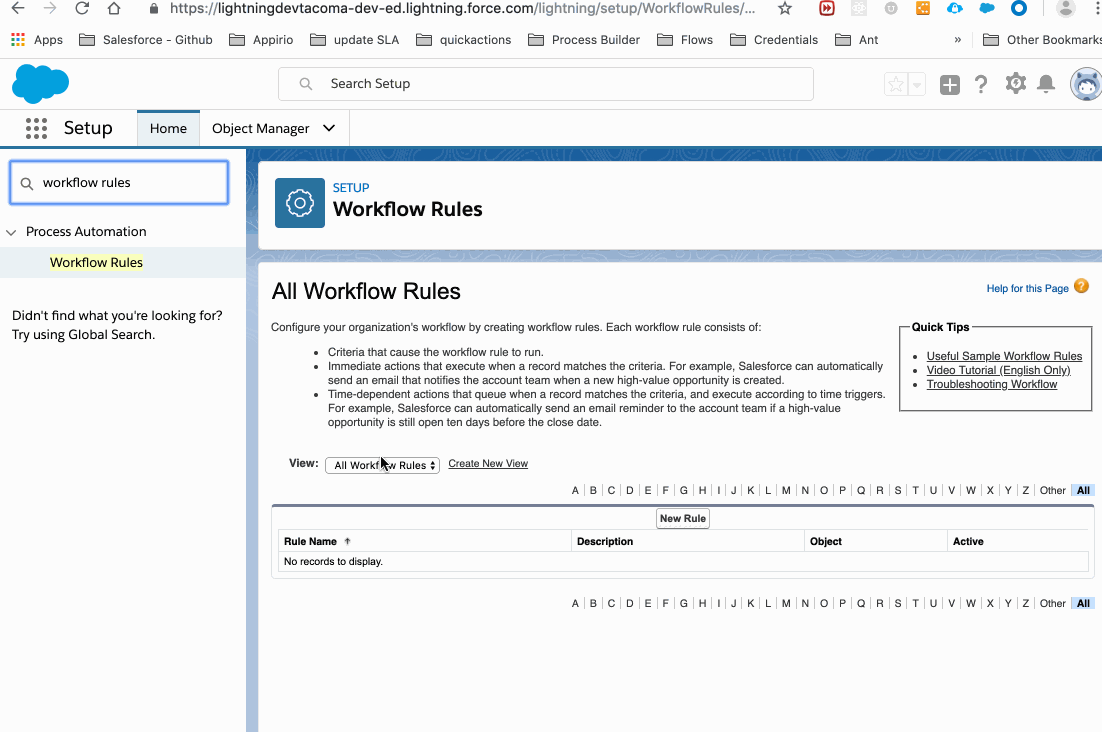The width and height of the screenshot is (1102, 732).
Task: Select All in the bottom alphabet bar
Action: (1083, 603)
